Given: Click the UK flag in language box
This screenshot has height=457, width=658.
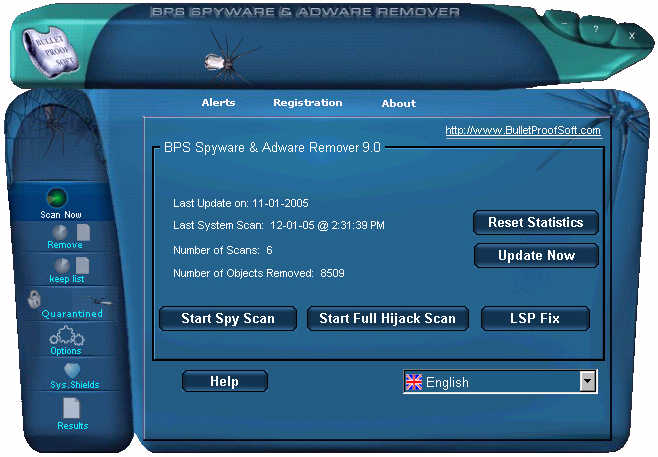Looking at the screenshot, I should point(414,382).
